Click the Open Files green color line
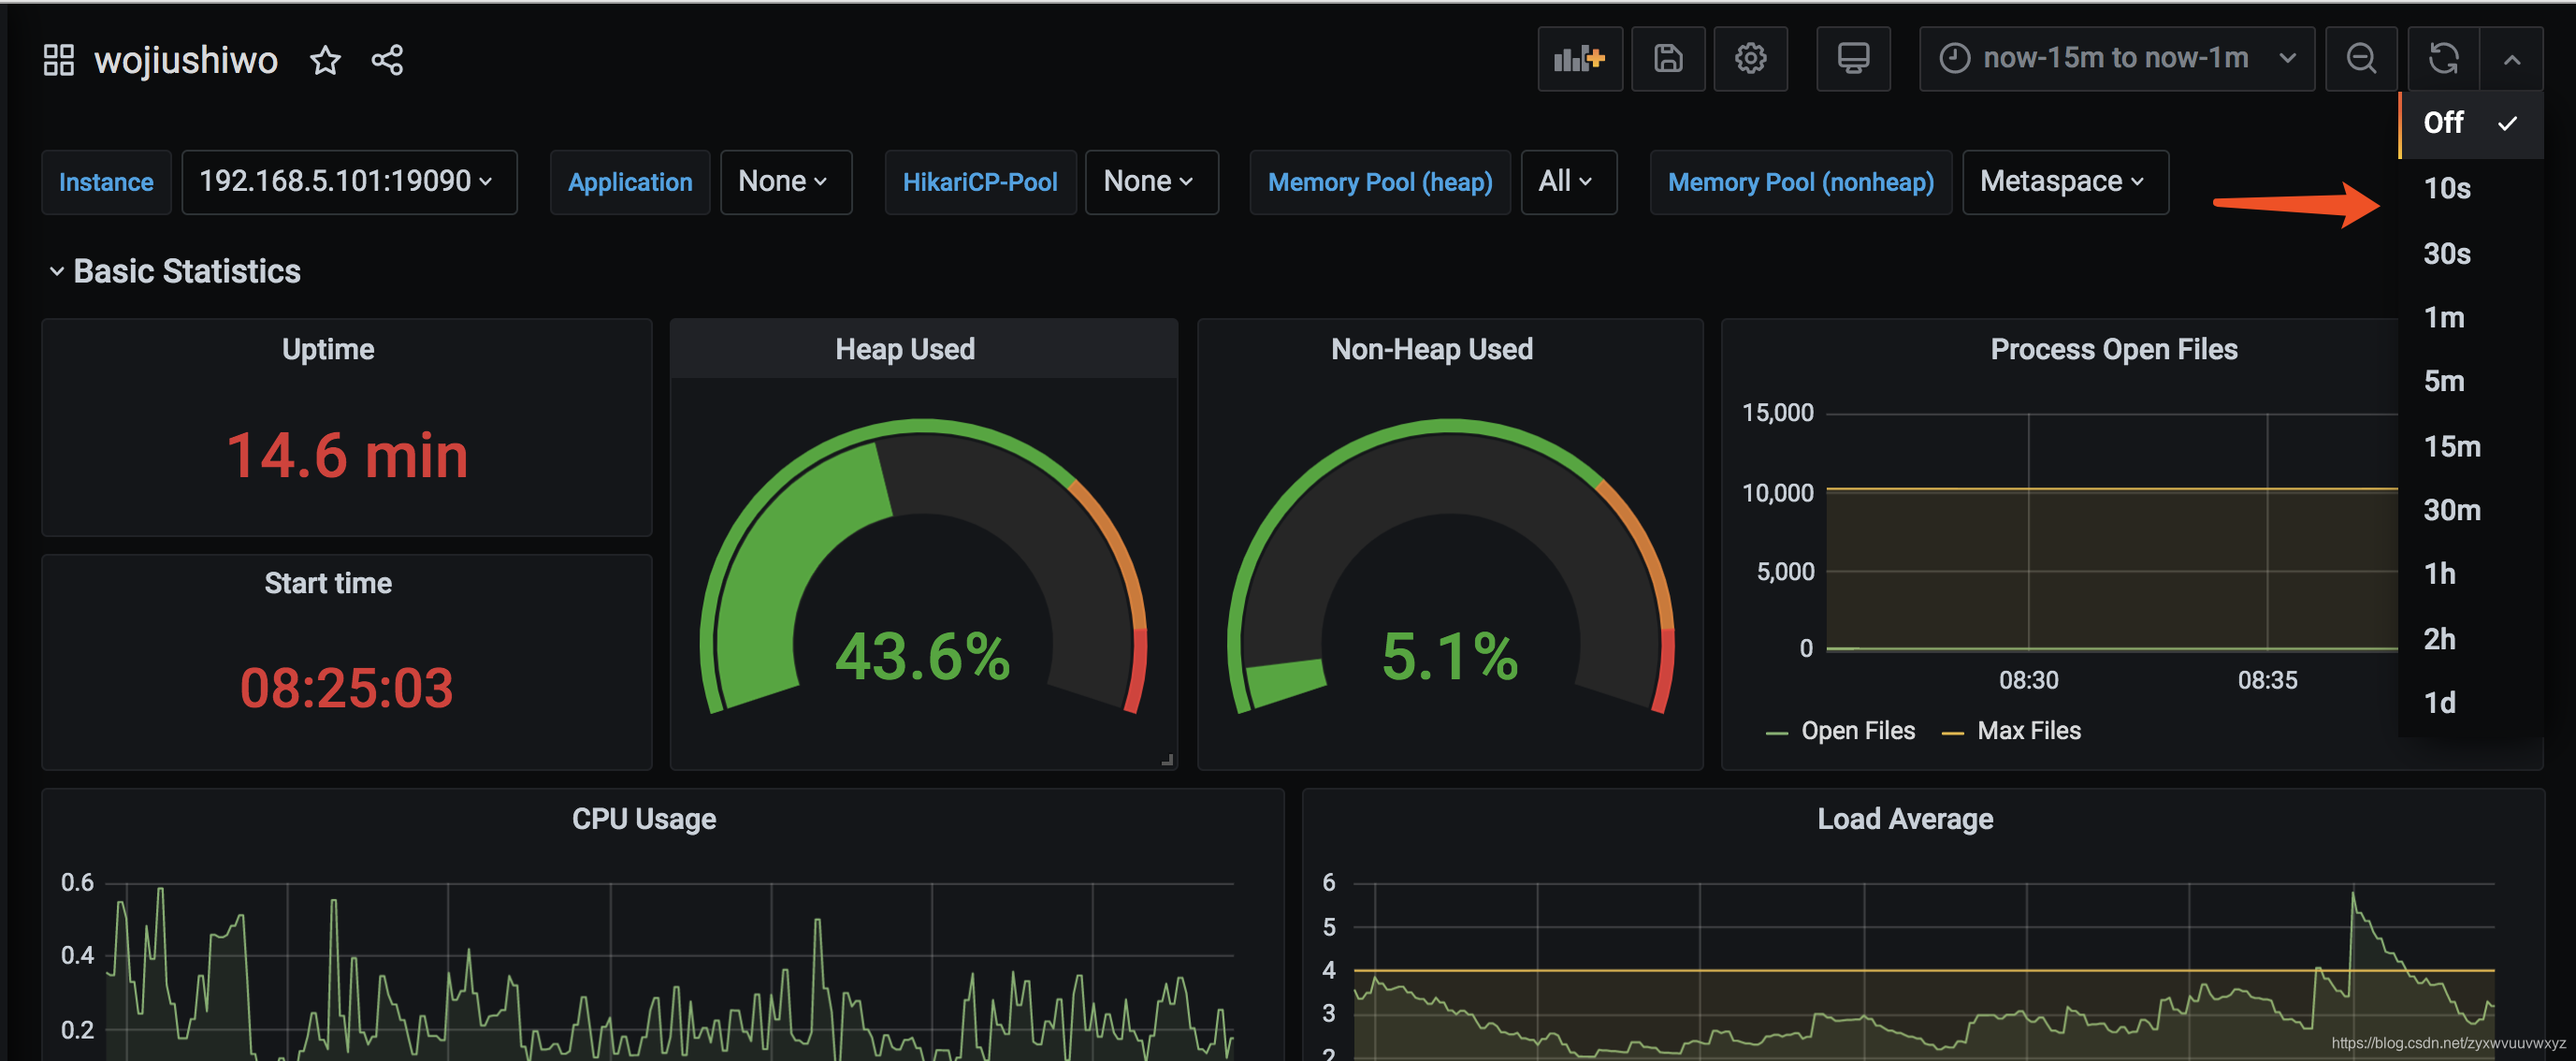The width and height of the screenshot is (2576, 1061). click(x=1777, y=734)
